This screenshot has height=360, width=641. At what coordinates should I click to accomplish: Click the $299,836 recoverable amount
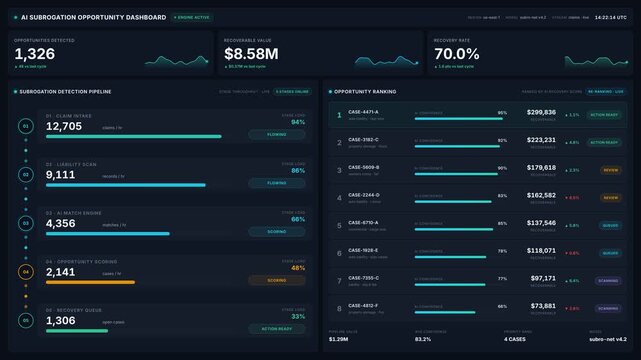click(x=541, y=112)
